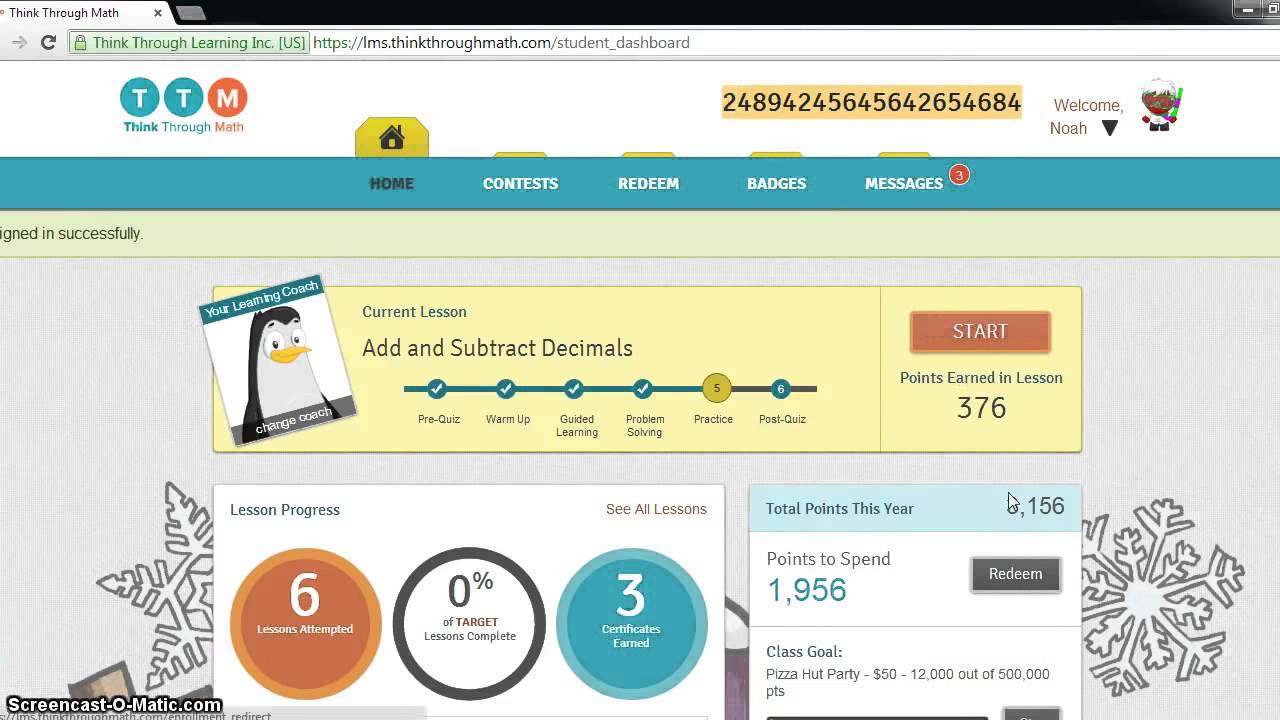The width and height of the screenshot is (1280, 720).
Task: Open the REDEEM navigation item
Action: coord(648,183)
